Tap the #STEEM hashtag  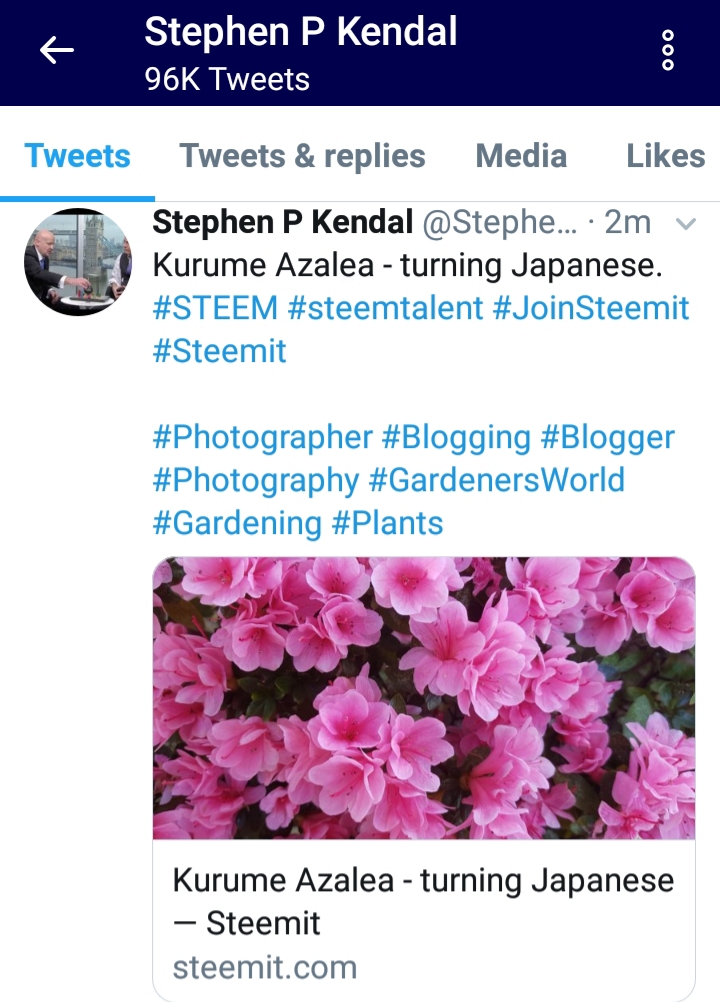215,308
